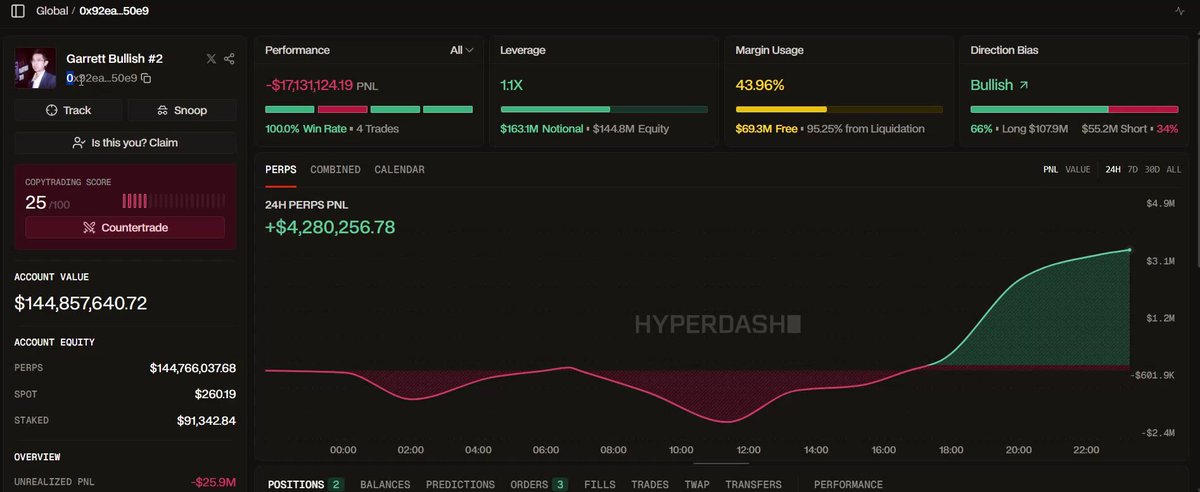Click the chart horizontal scrollbar handle

click(x=721, y=463)
